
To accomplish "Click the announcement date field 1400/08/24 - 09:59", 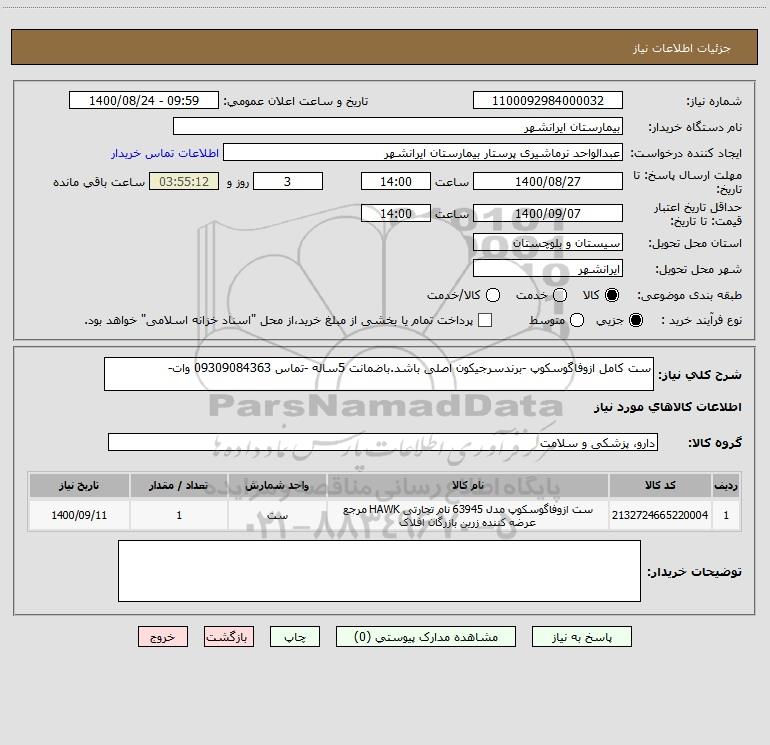I will click(144, 100).
